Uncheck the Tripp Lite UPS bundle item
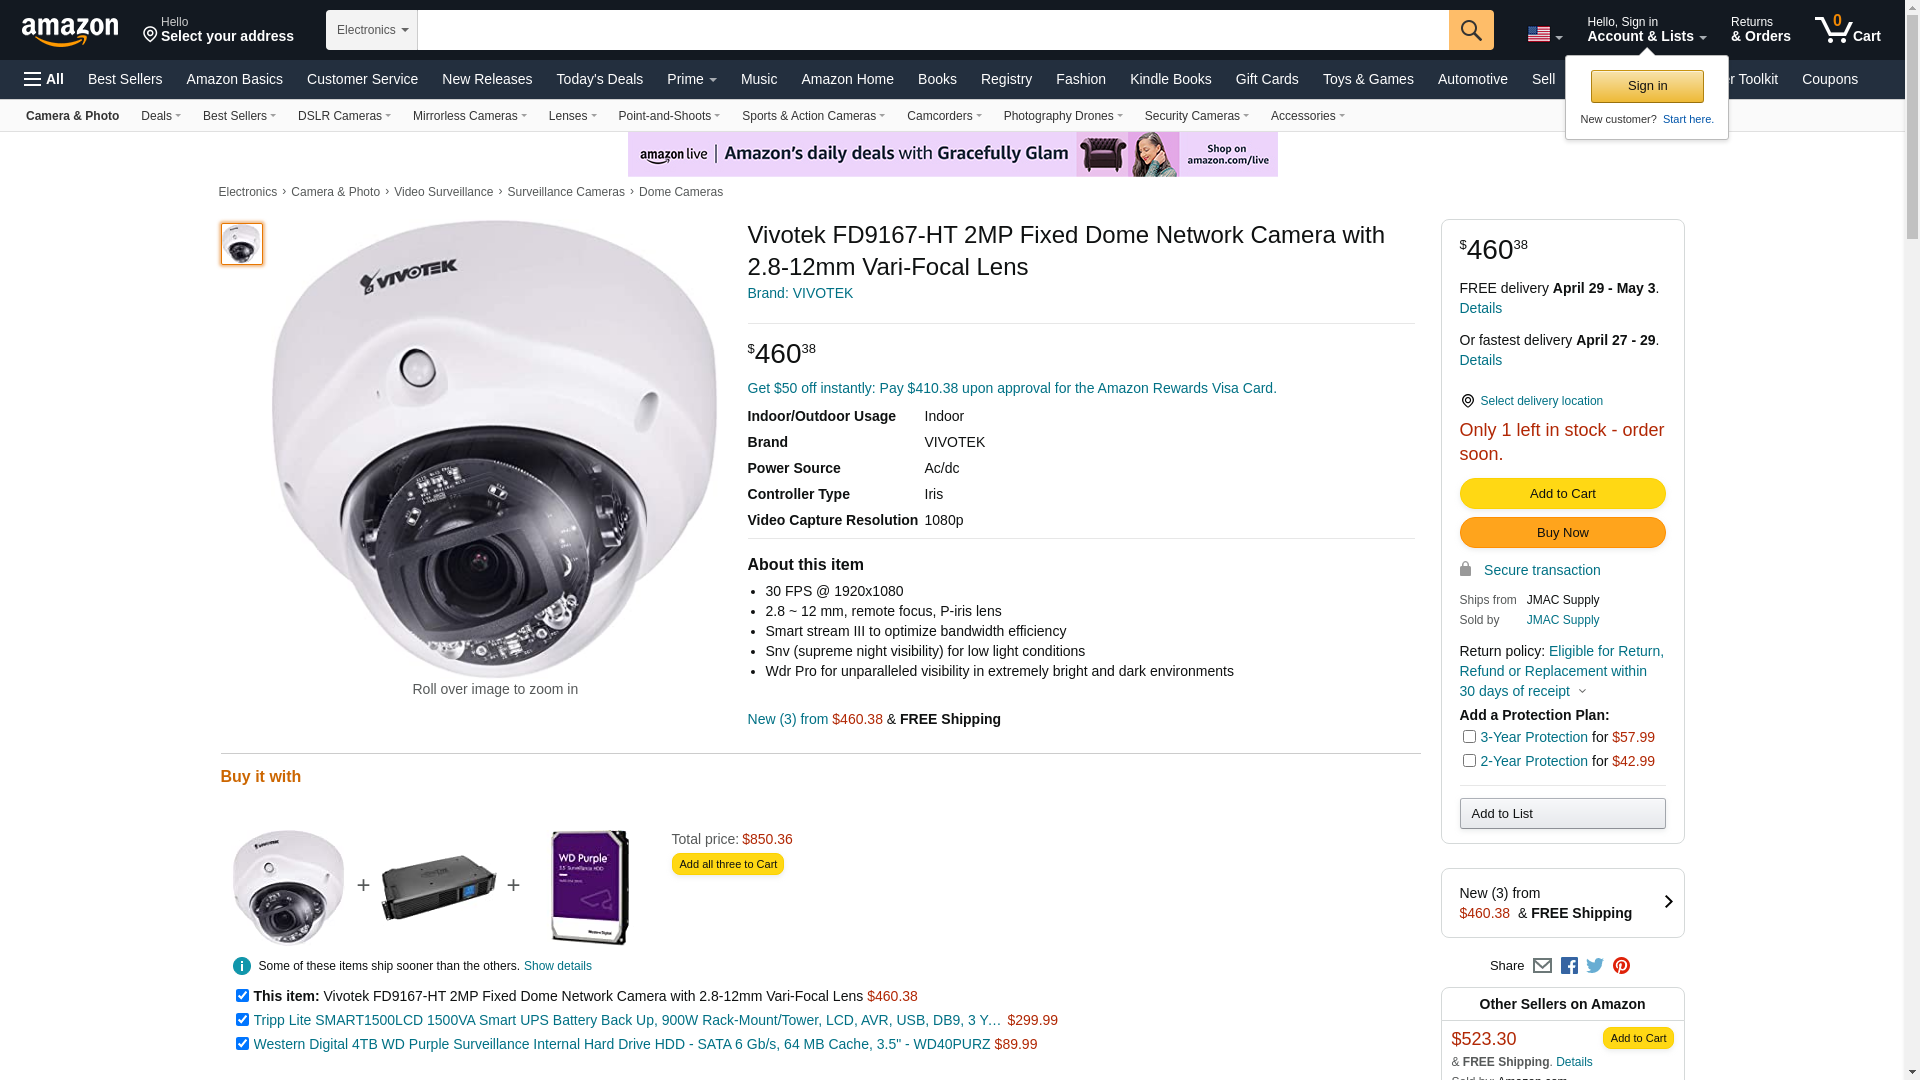 242,1020
